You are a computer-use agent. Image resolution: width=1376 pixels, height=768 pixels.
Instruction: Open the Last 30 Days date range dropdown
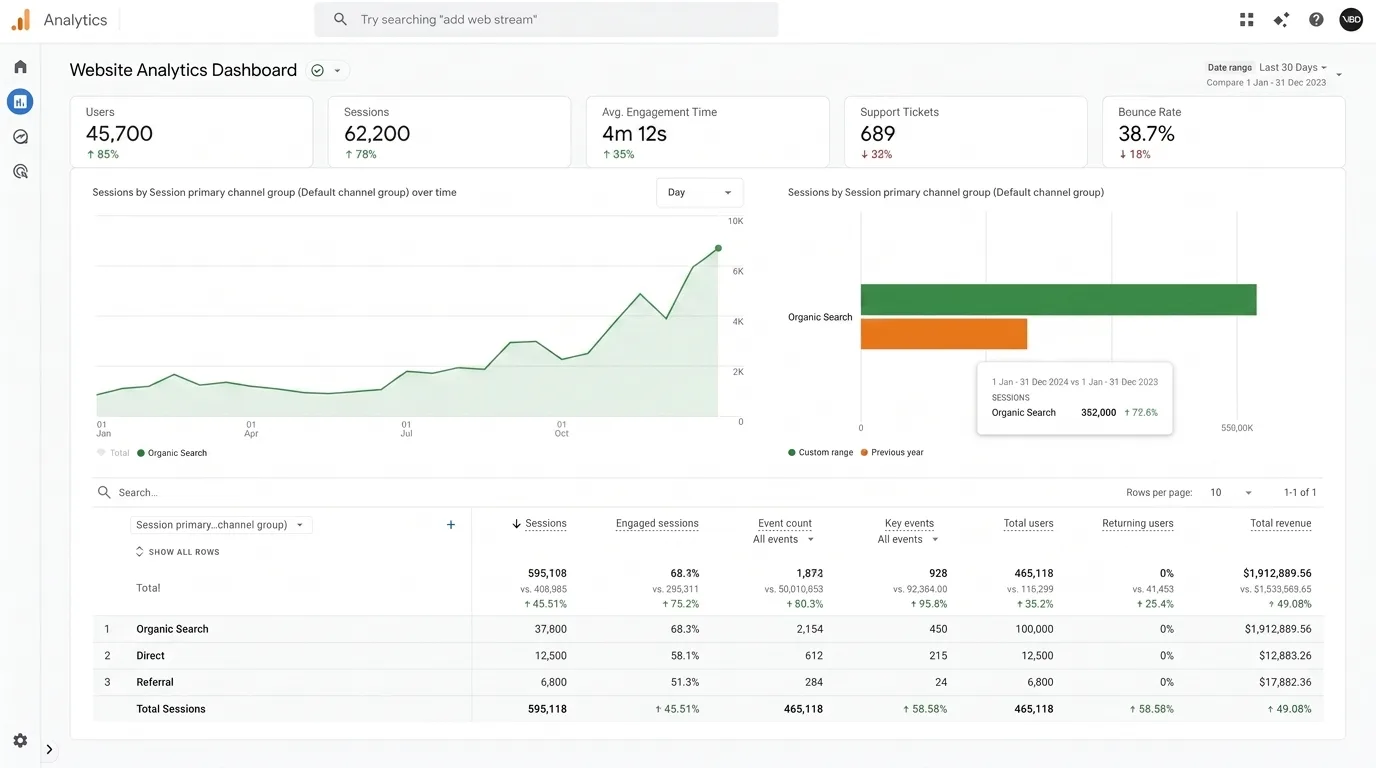(1293, 68)
